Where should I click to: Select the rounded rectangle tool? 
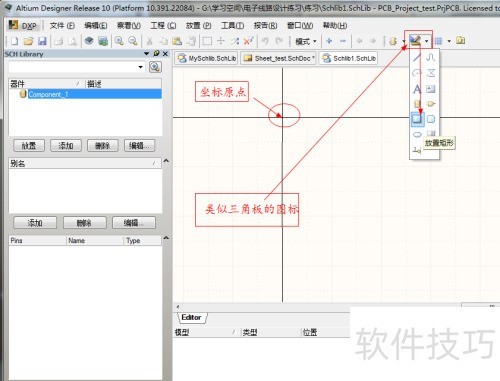coord(431,119)
